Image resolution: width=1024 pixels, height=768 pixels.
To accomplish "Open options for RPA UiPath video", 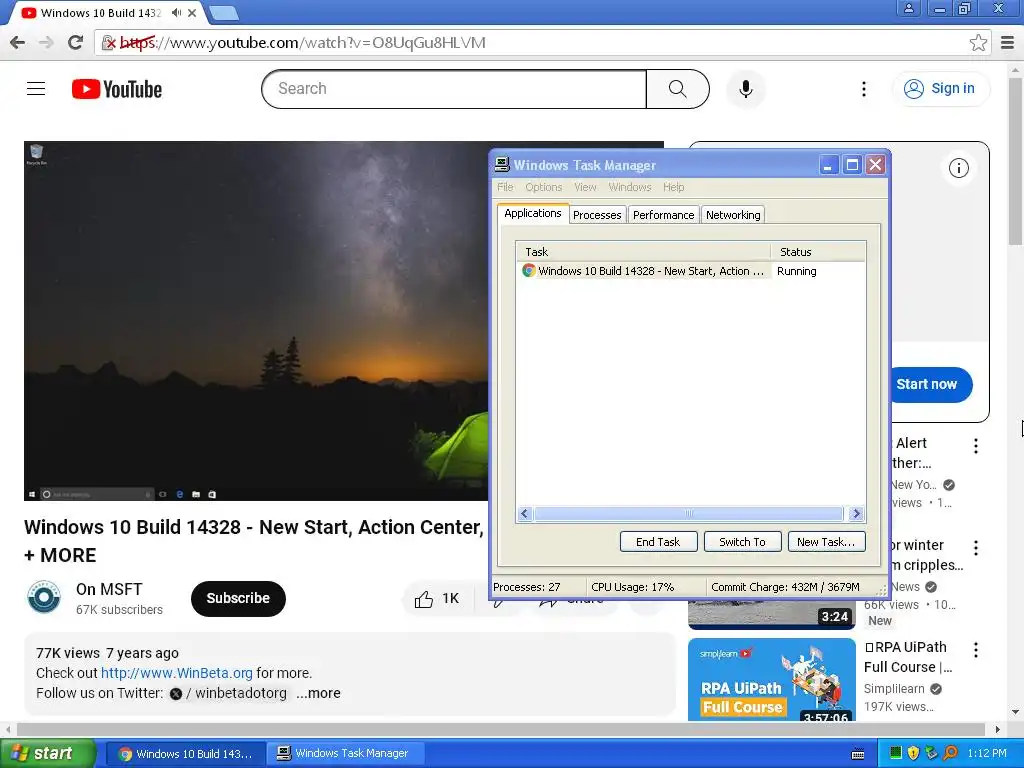I will (x=976, y=650).
